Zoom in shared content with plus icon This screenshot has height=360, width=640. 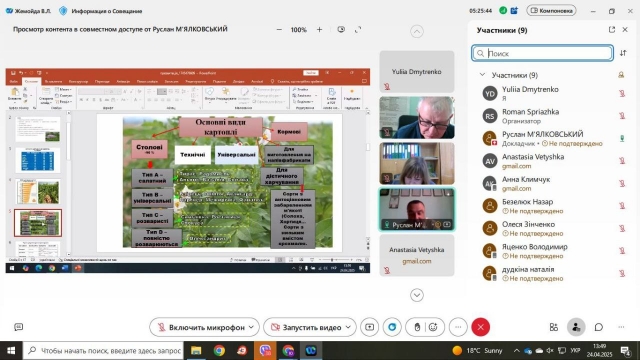pyautogui.click(x=319, y=30)
